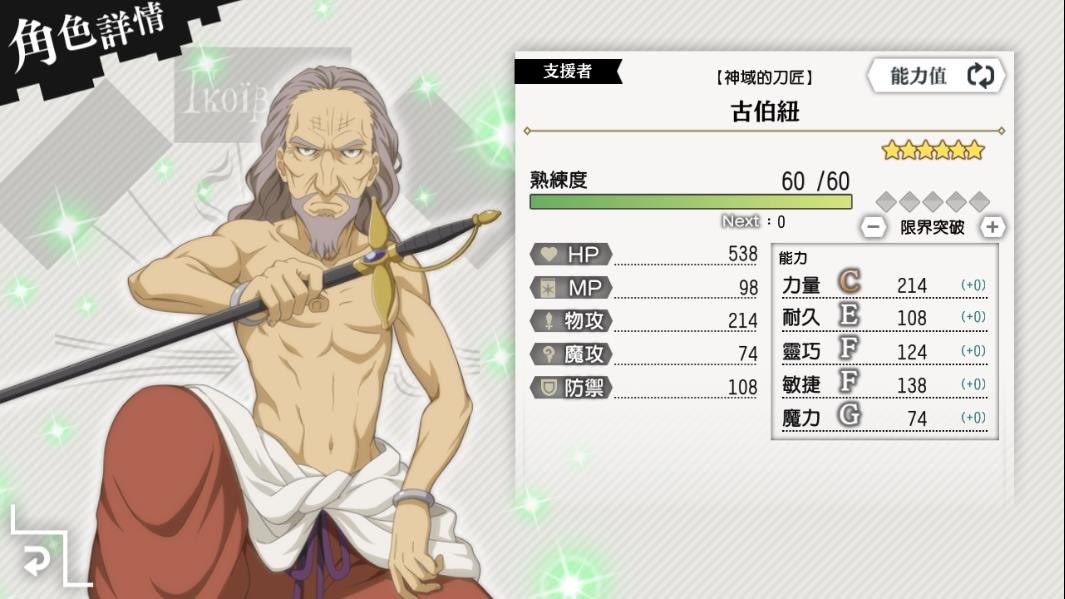
Task: Click the circular swap arrows icon
Action: coord(980,75)
